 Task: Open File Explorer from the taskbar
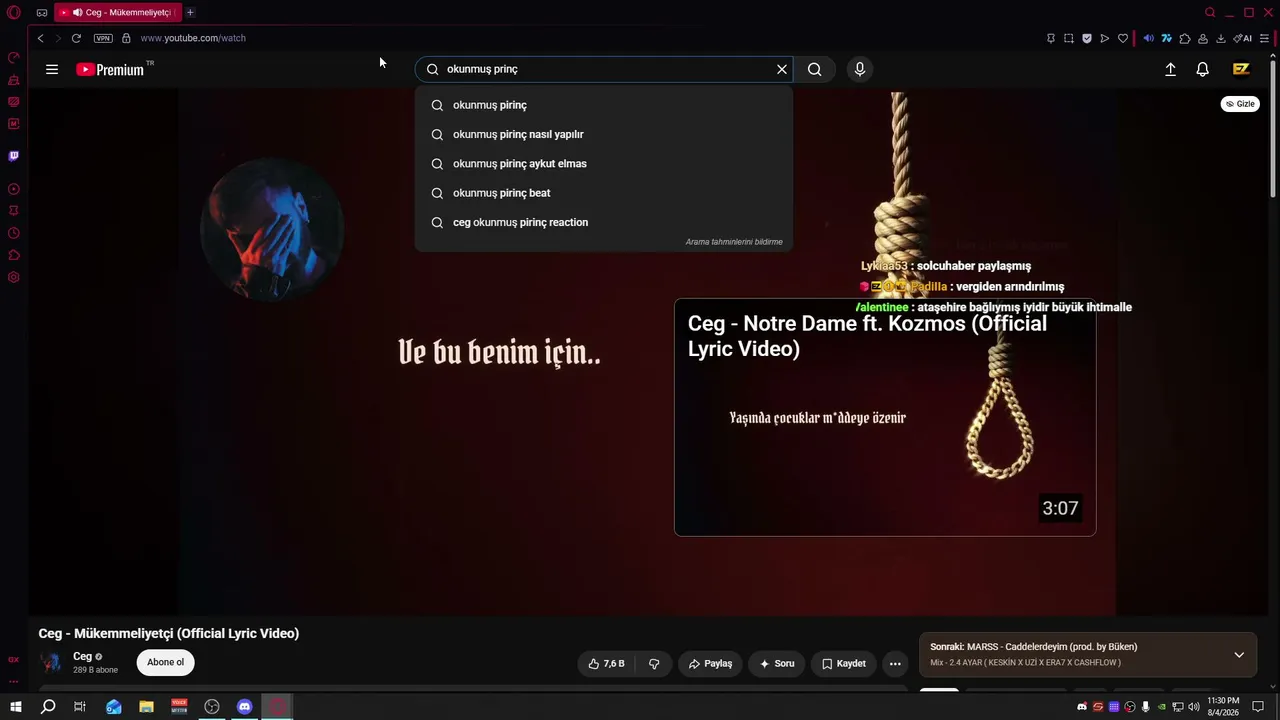click(x=146, y=707)
